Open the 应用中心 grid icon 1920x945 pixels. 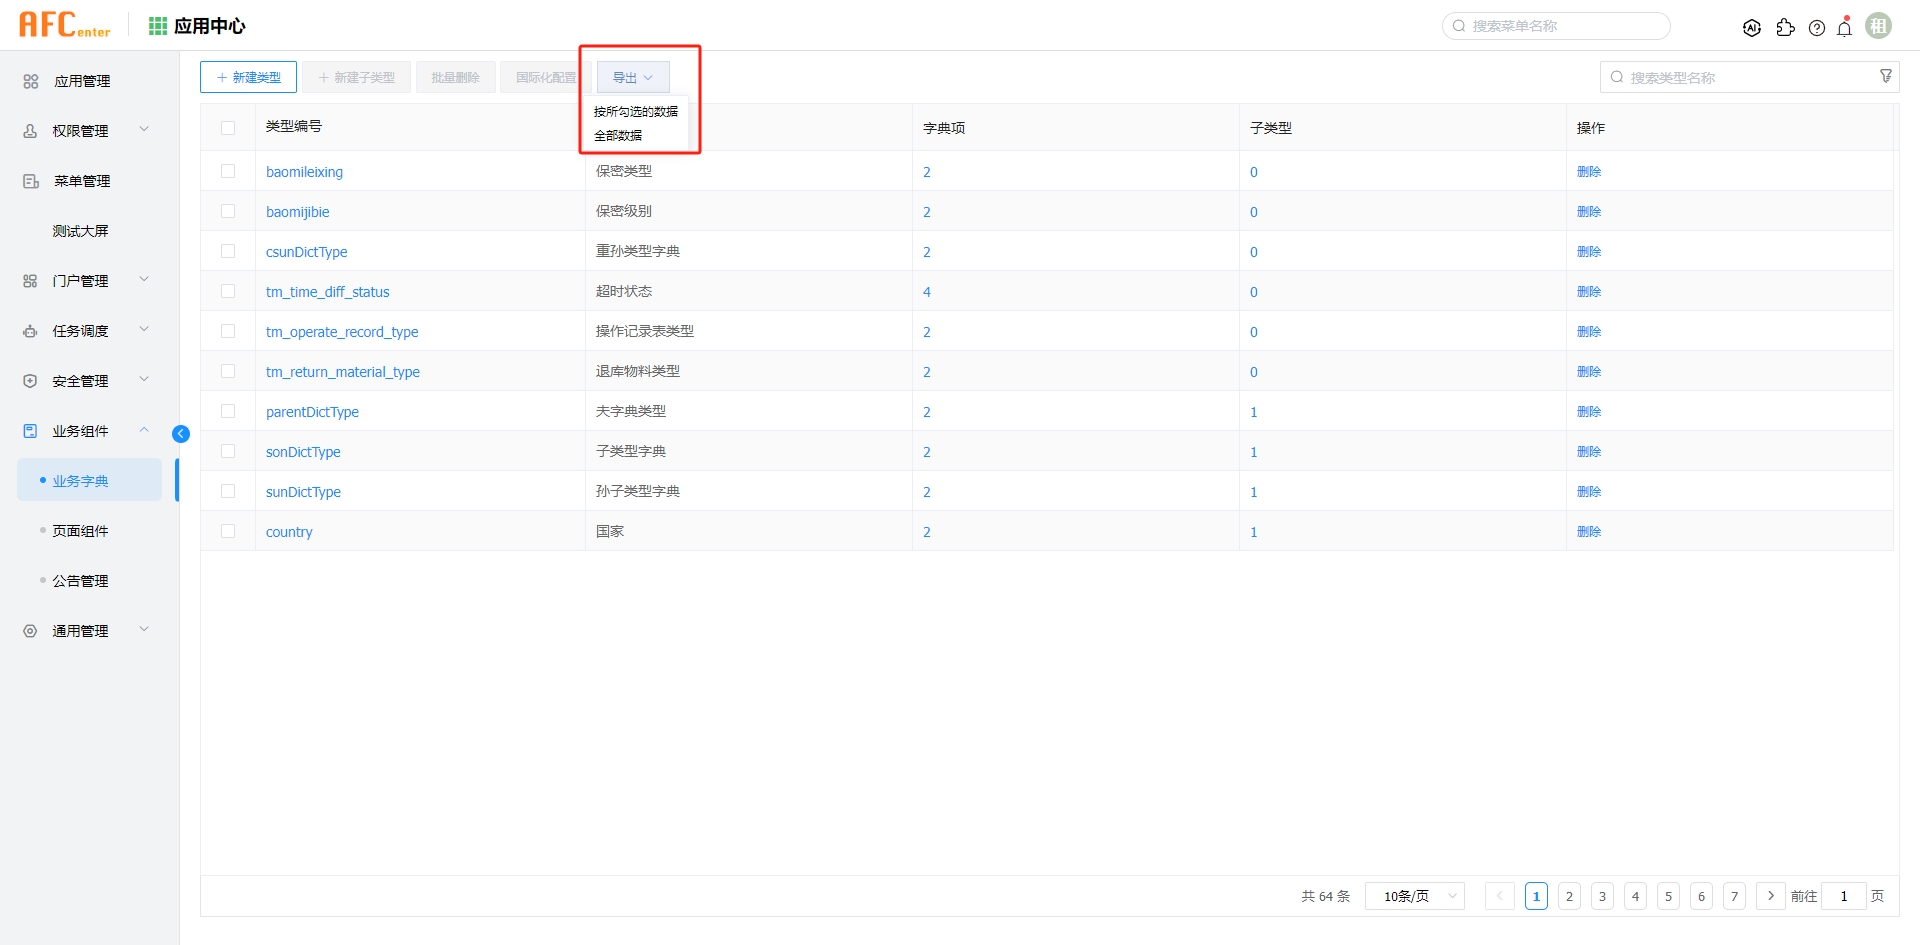pos(158,26)
